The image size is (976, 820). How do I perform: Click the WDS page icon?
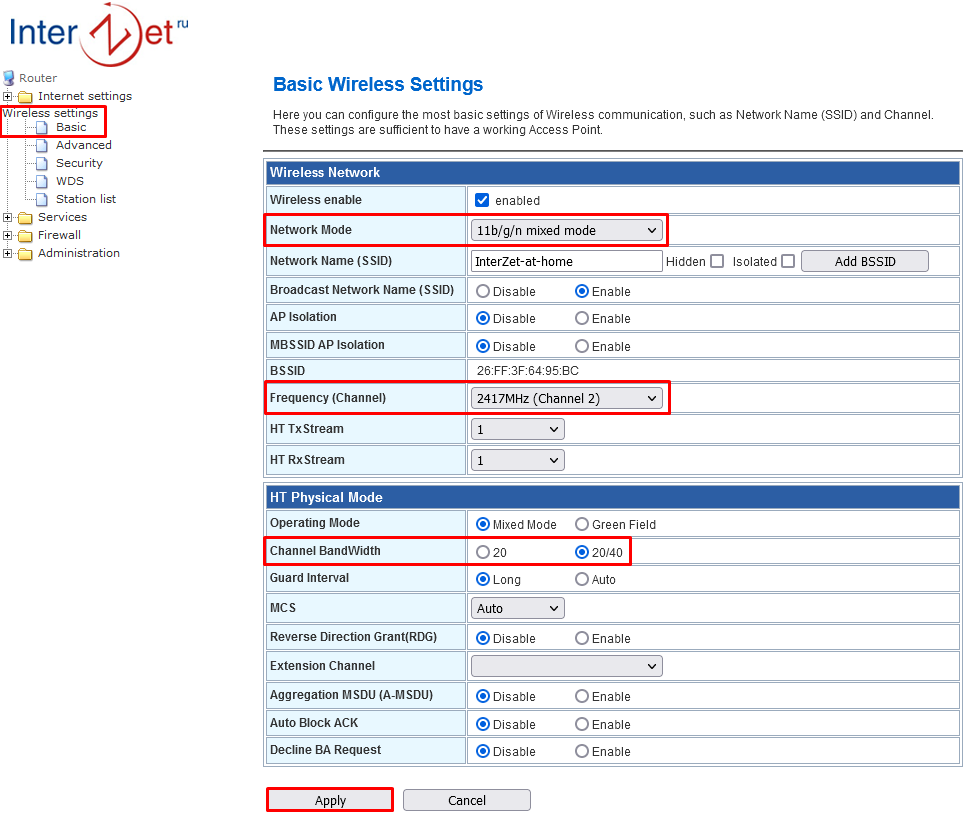tap(41, 182)
